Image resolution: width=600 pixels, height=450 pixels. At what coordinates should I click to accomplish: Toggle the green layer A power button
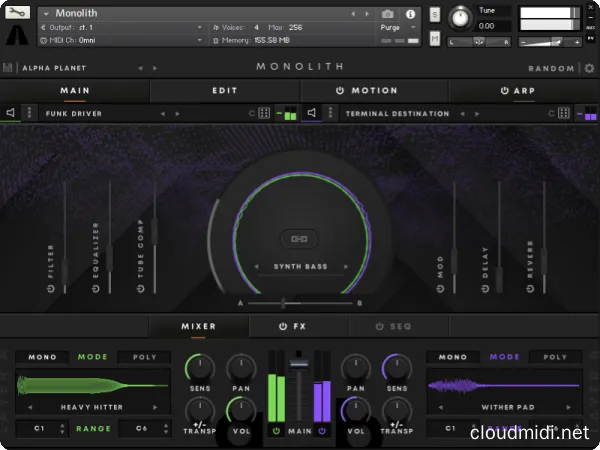click(x=276, y=431)
